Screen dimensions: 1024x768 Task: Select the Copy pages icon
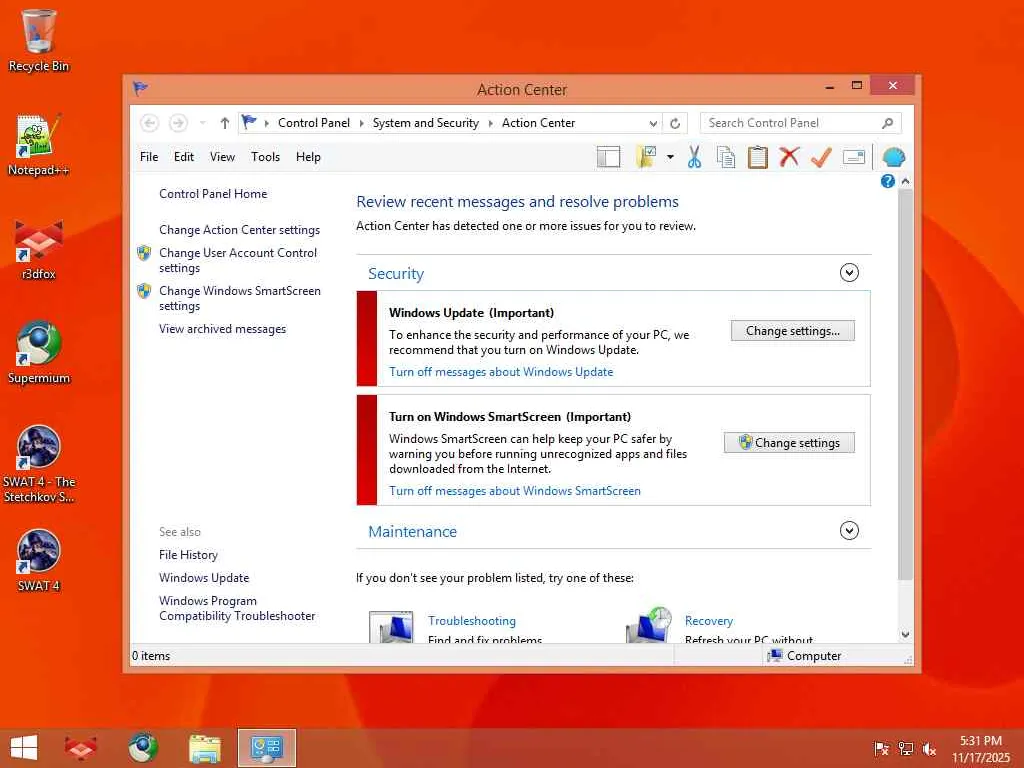(726, 157)
